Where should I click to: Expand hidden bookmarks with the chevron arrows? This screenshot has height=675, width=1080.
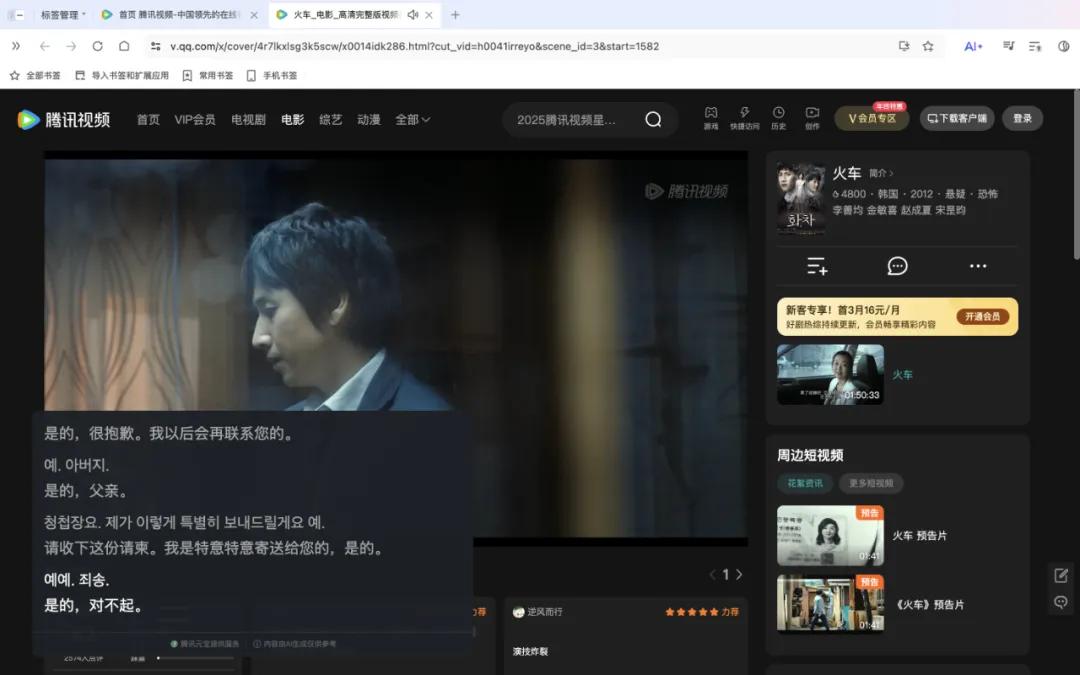[14, 46]
